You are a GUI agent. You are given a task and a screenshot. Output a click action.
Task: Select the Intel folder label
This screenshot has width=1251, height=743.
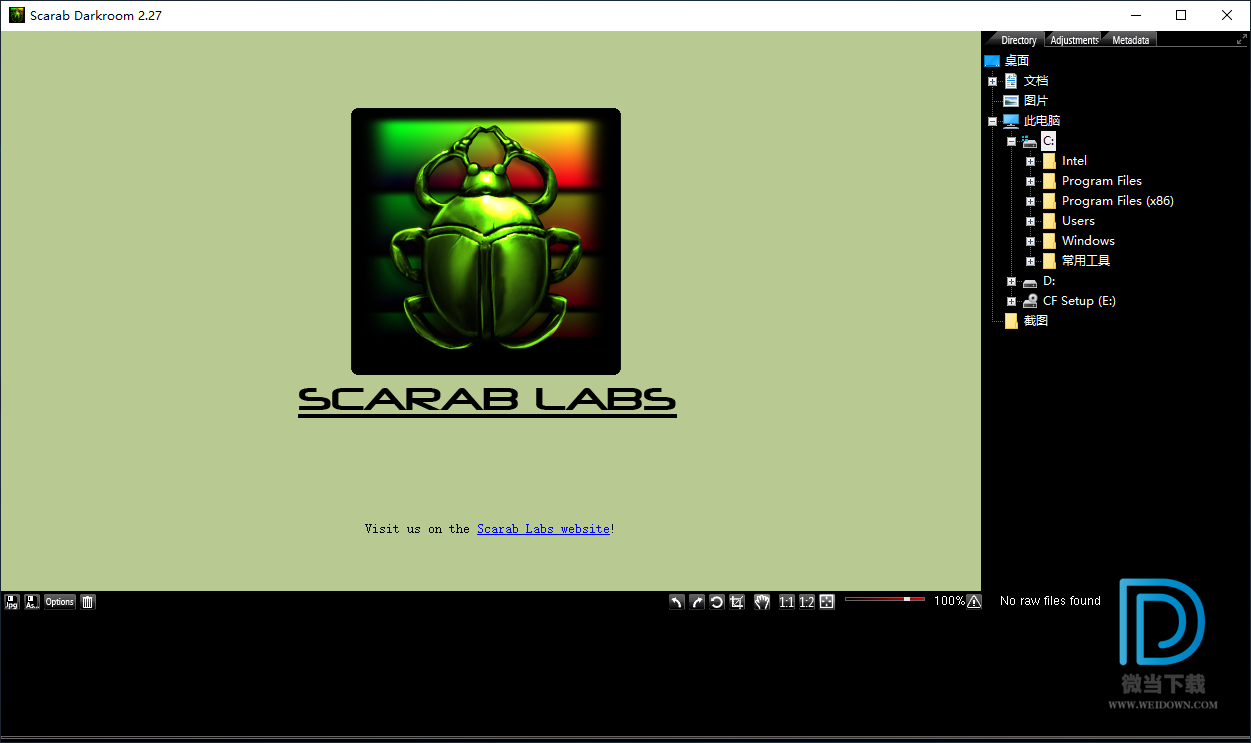coord(1074,161)
